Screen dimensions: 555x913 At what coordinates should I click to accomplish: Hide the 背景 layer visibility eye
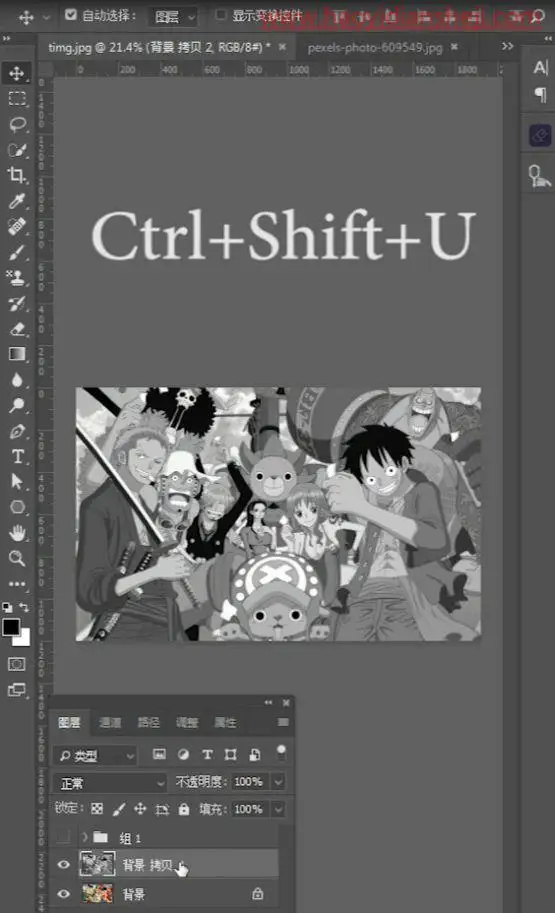pos(63,894)
